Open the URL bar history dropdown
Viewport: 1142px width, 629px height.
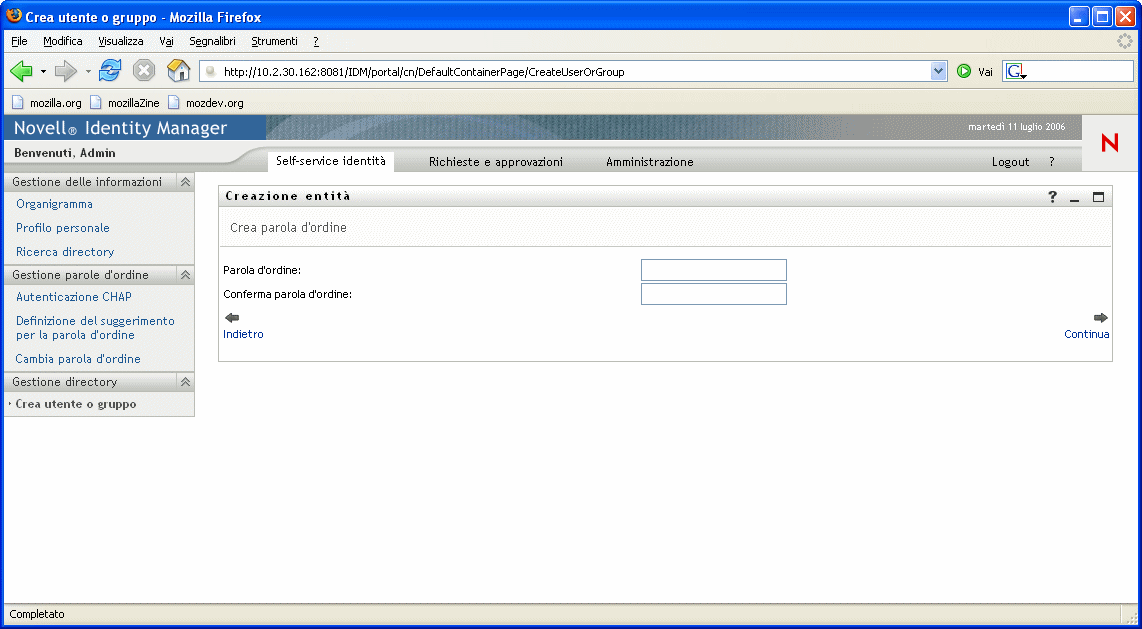(938, 71)
